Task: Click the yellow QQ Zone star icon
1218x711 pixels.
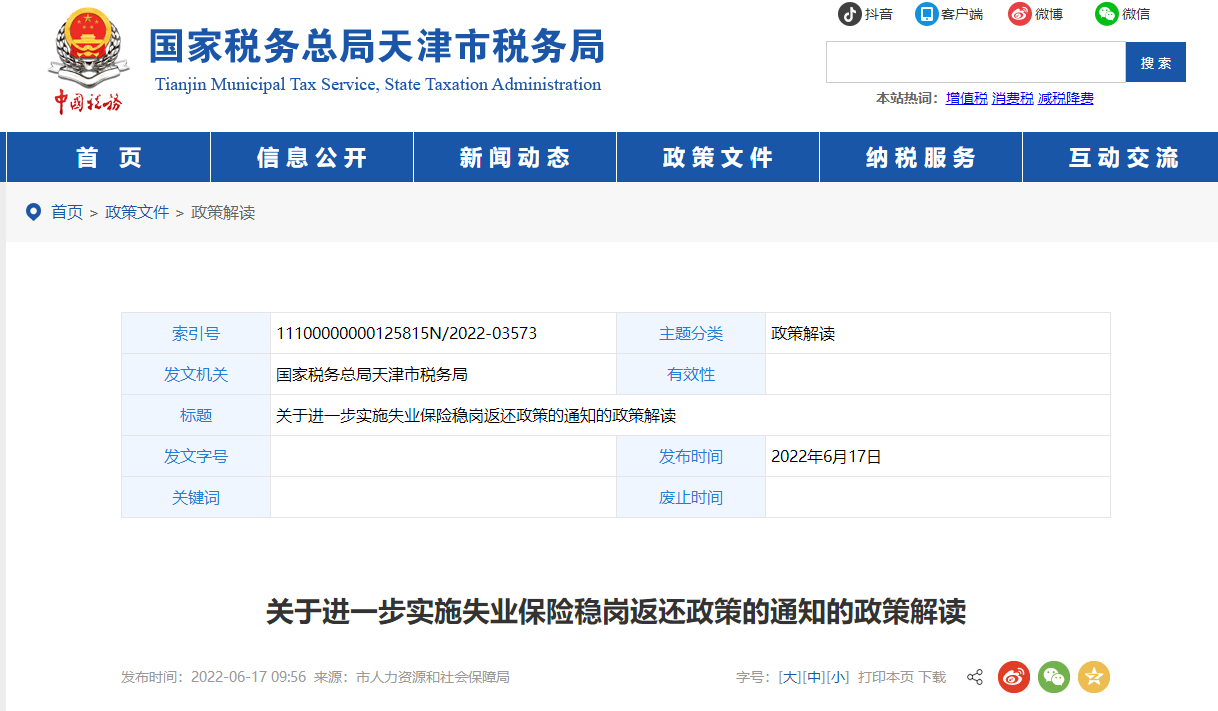Action: tap(1094, 677)
